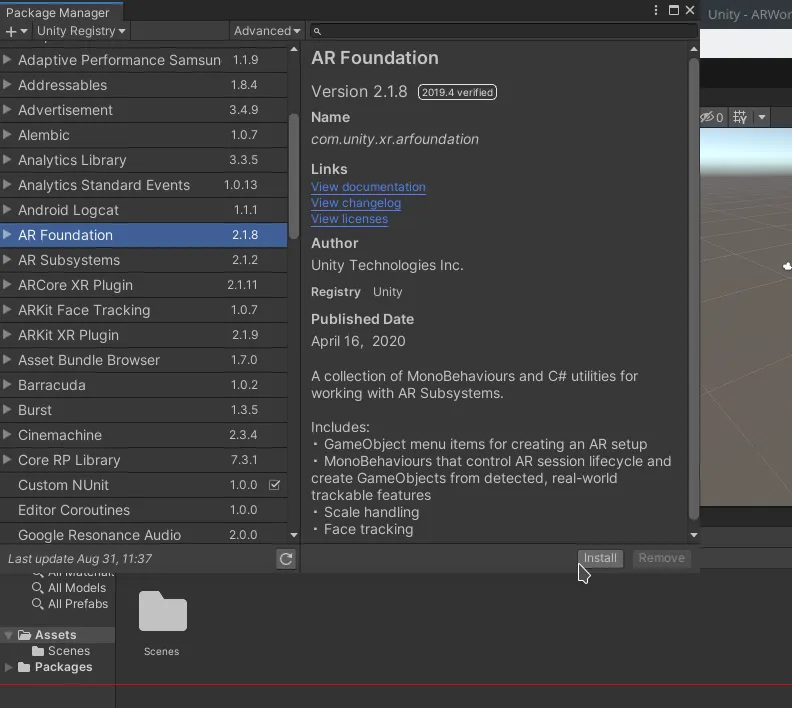This screenshot has width=792, height=708.
Task: Click the details panel scrollbar thumb
Action: point(694,288)
